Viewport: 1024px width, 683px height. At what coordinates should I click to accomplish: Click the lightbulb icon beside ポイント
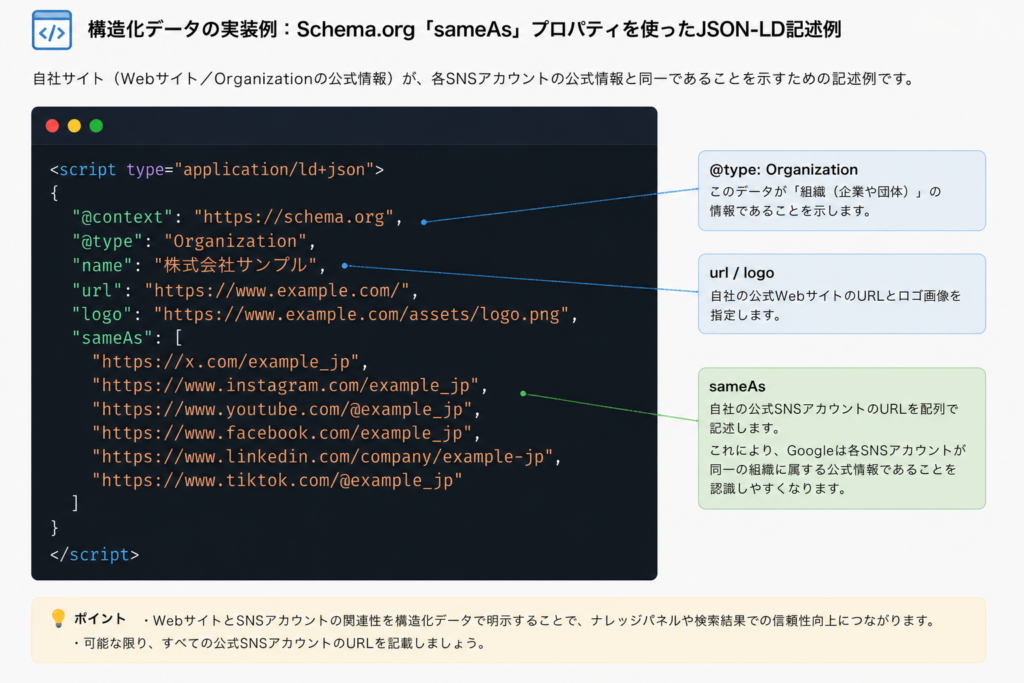(x=58, y=618)
